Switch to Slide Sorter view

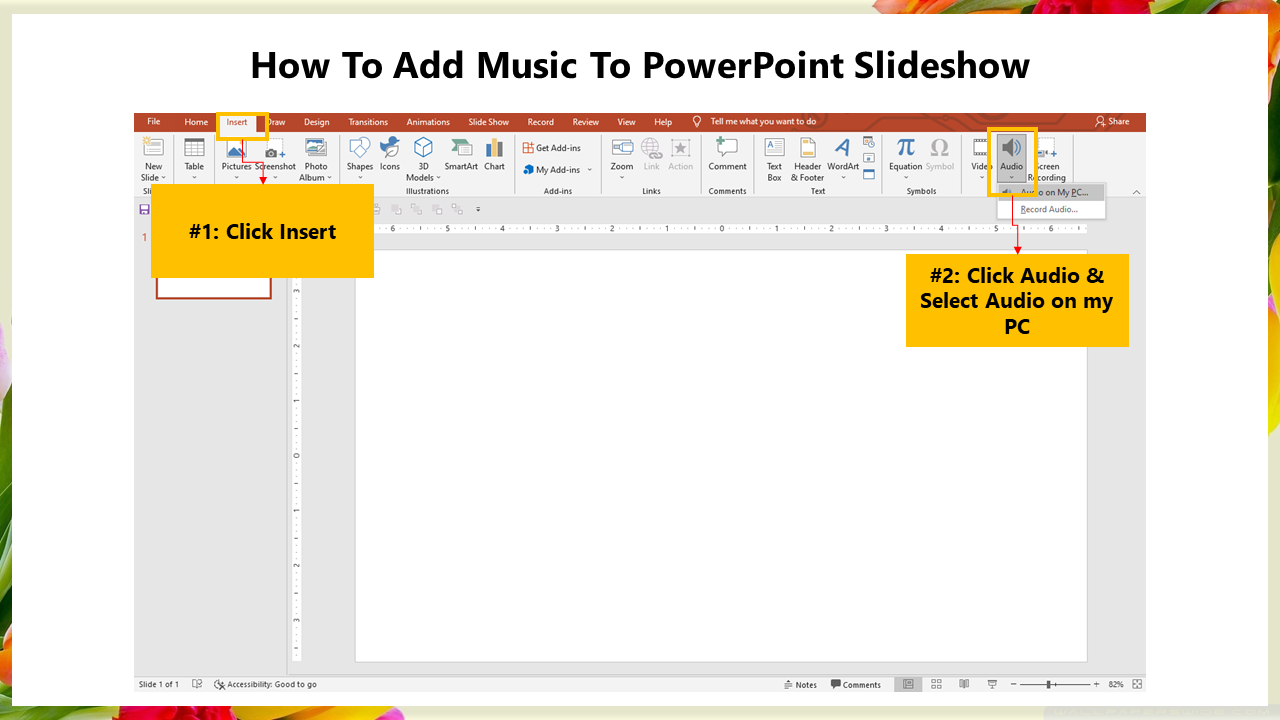936,685
